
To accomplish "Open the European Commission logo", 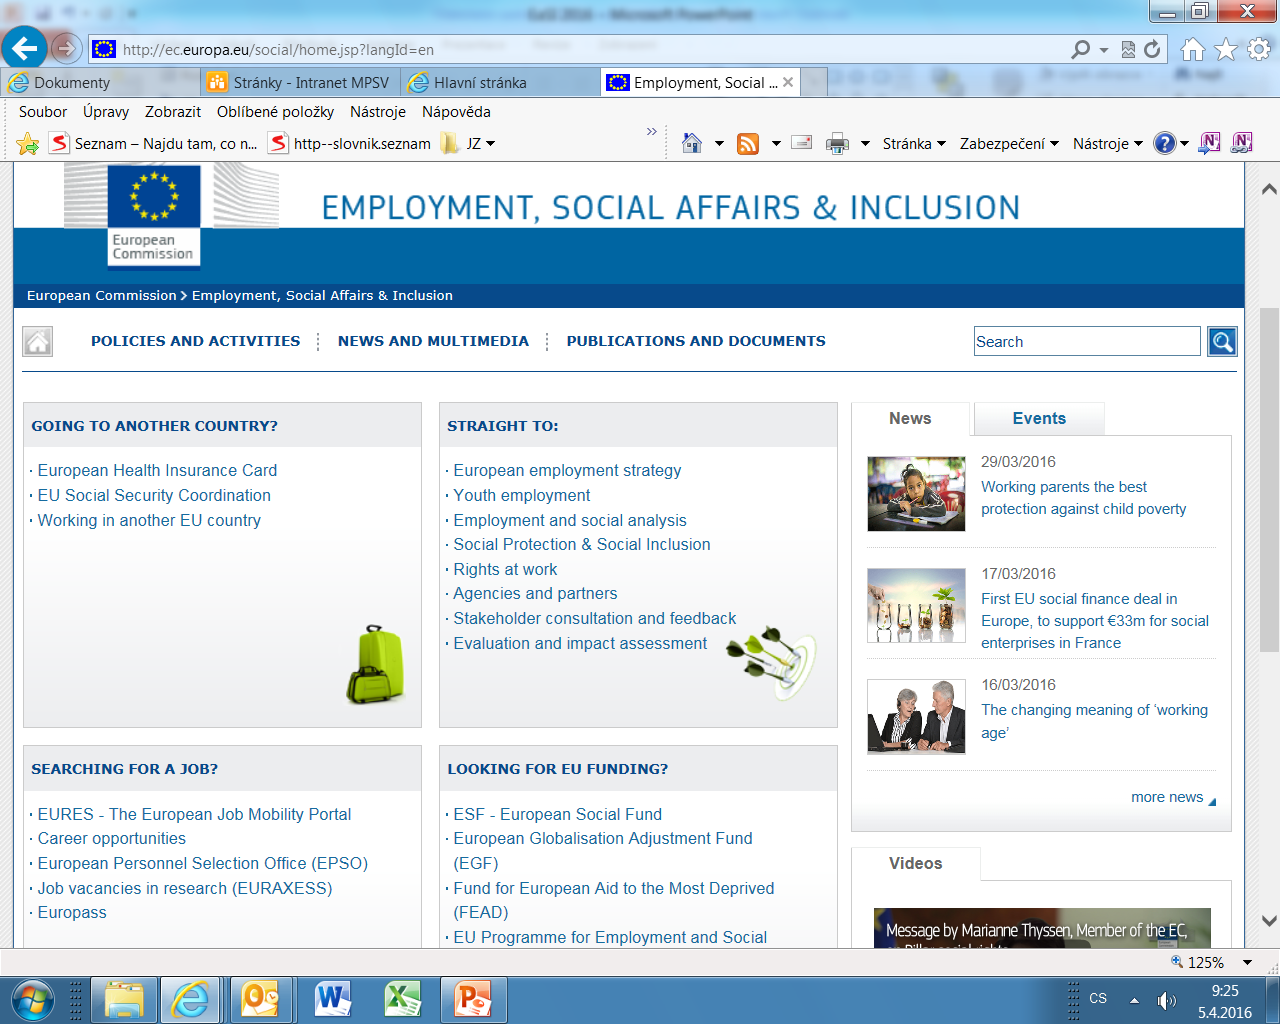I will tap(153, 216).
